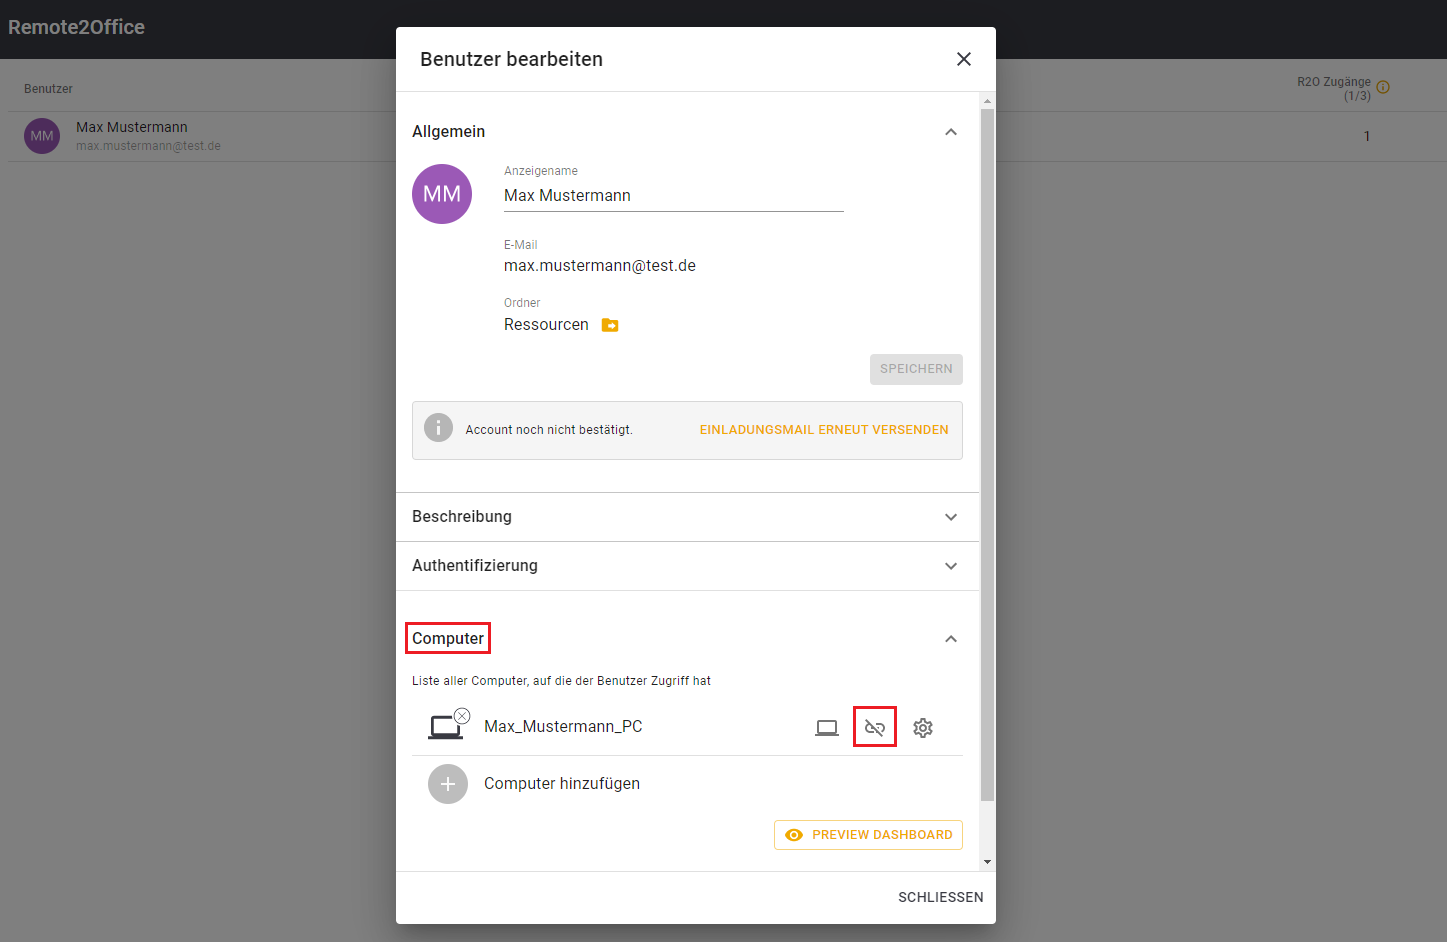Click the folder move icon beside Ressourcen
Image resolution: width=1447 pixels, height=942 pixels.
(610, 325)
